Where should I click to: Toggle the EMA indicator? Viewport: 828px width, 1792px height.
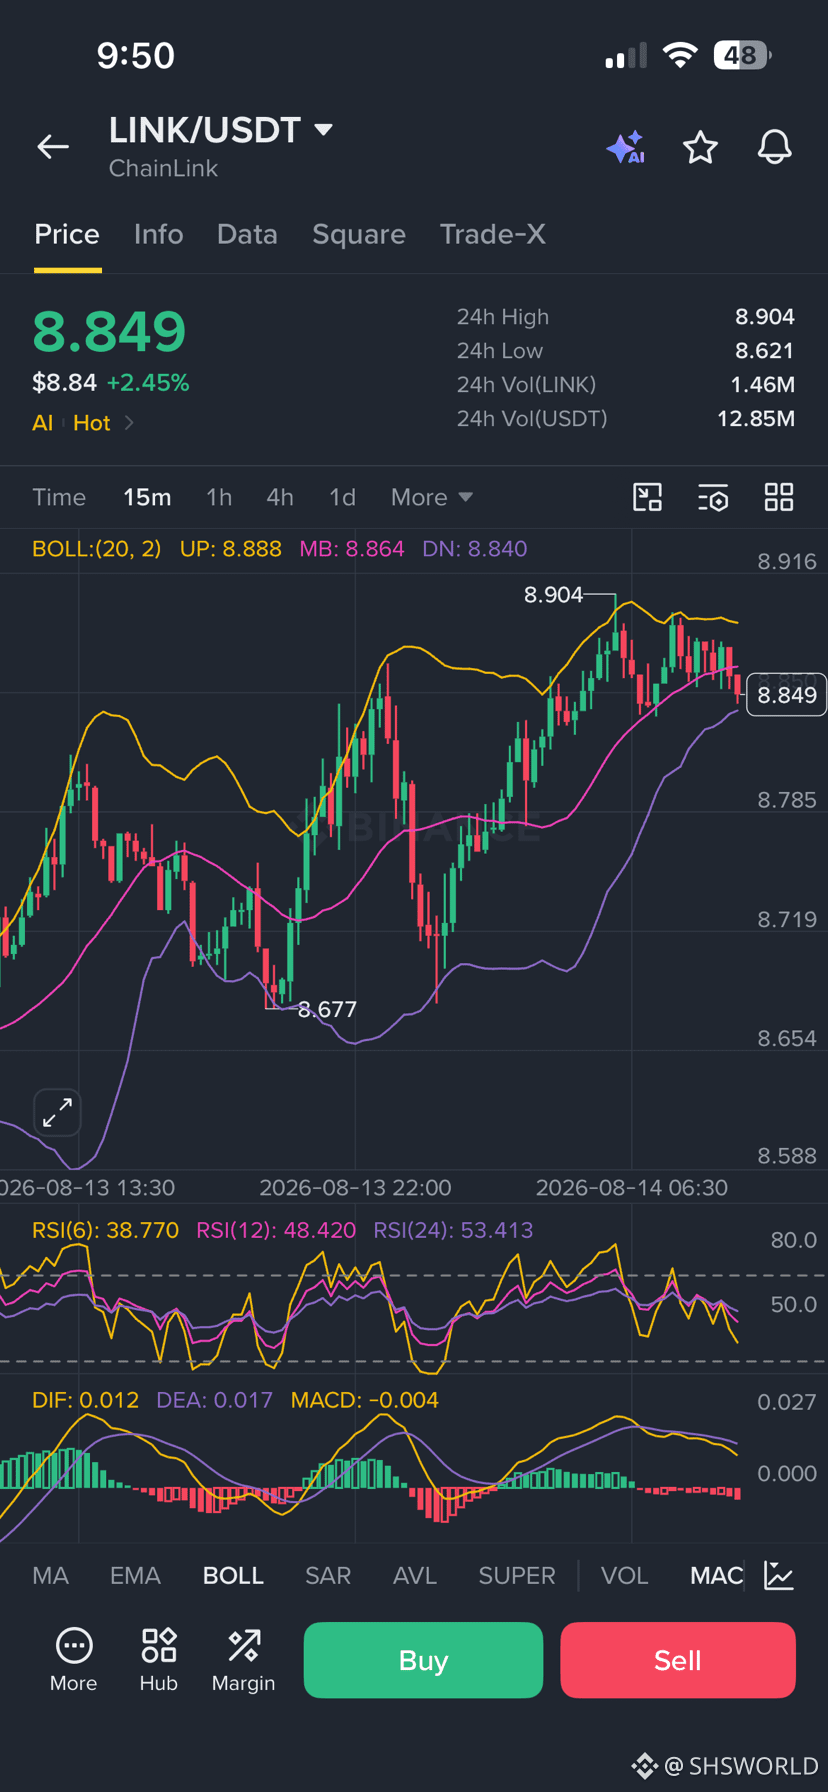point(135,1575)
